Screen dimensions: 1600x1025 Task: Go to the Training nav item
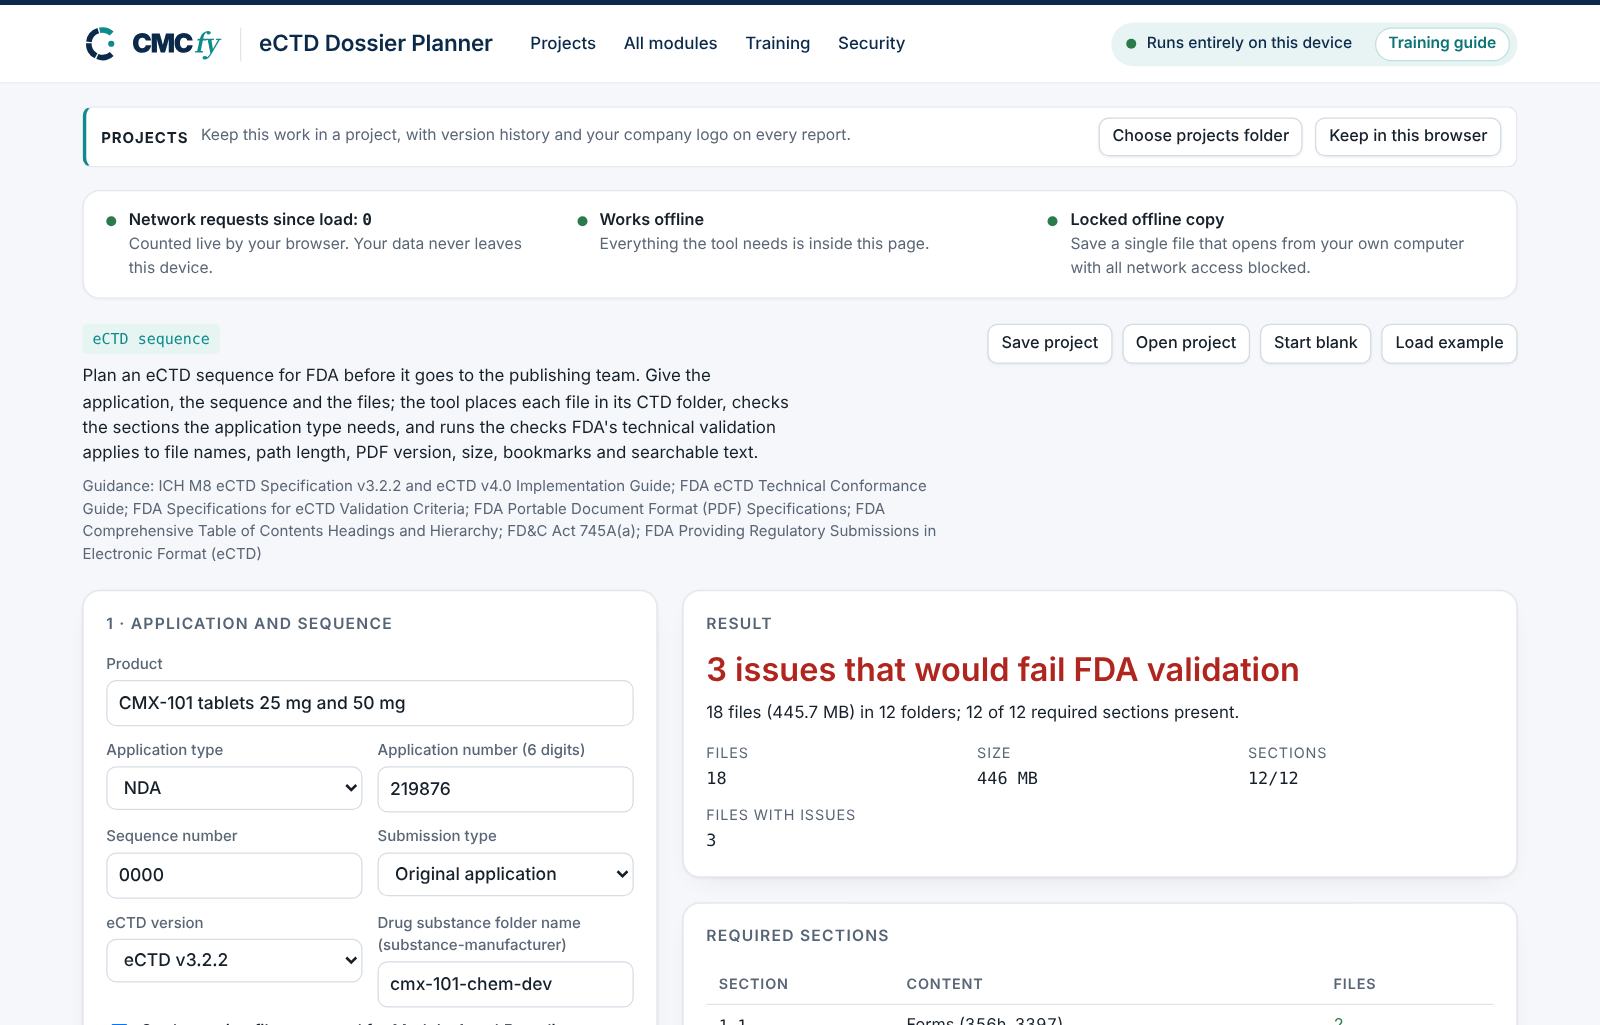point(777,43)
